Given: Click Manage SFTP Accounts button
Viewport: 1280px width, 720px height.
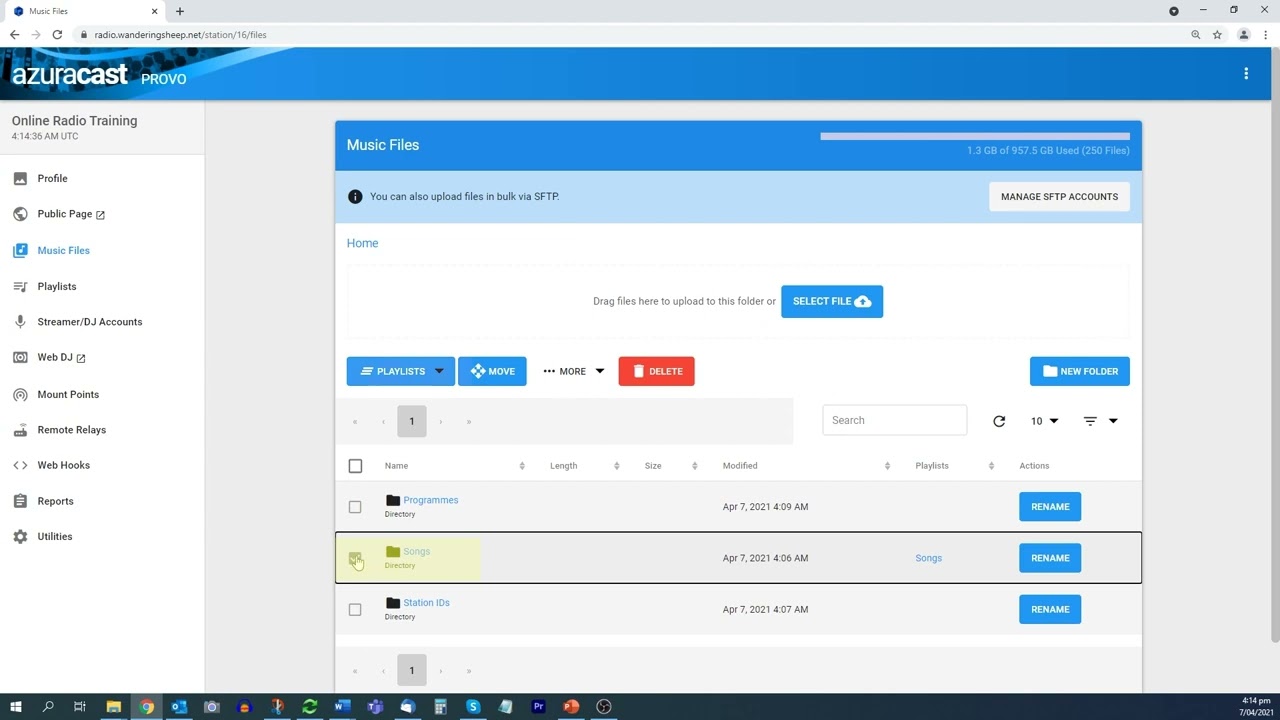Looking at the screenshot, I should [x=1059, y=197].
